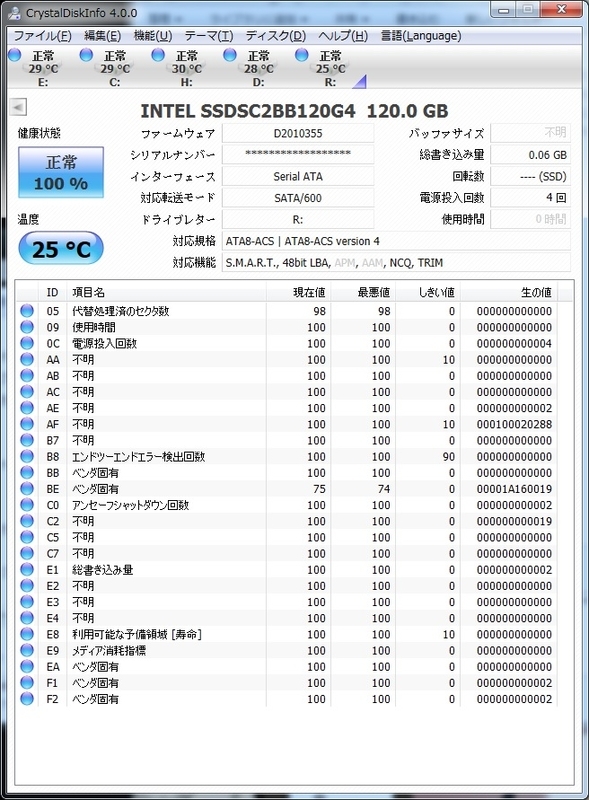Click the masked serial number field

298,155
